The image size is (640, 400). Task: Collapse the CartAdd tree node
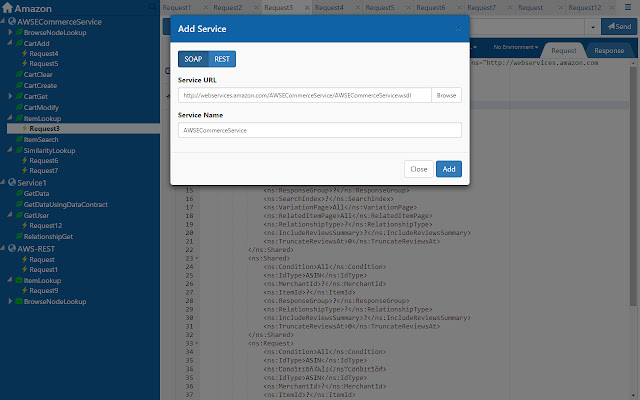(10, 44)
